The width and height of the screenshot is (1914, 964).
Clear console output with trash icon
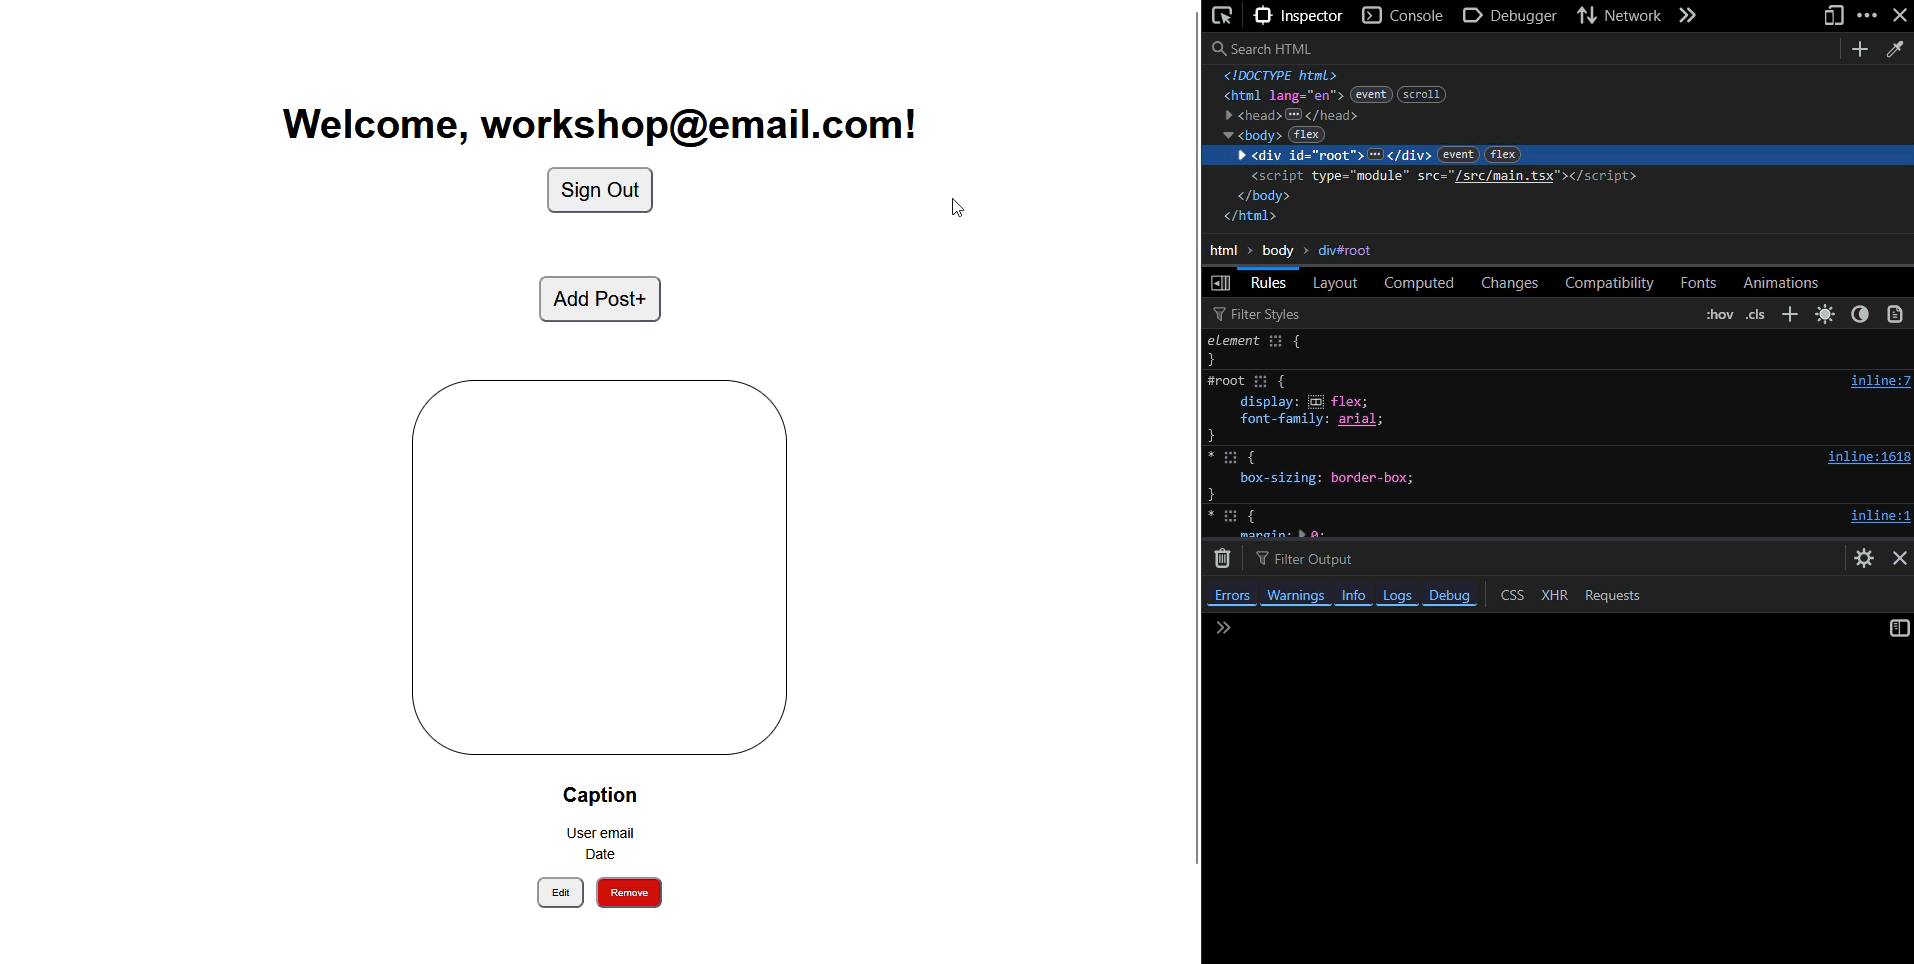[1222, 558]
